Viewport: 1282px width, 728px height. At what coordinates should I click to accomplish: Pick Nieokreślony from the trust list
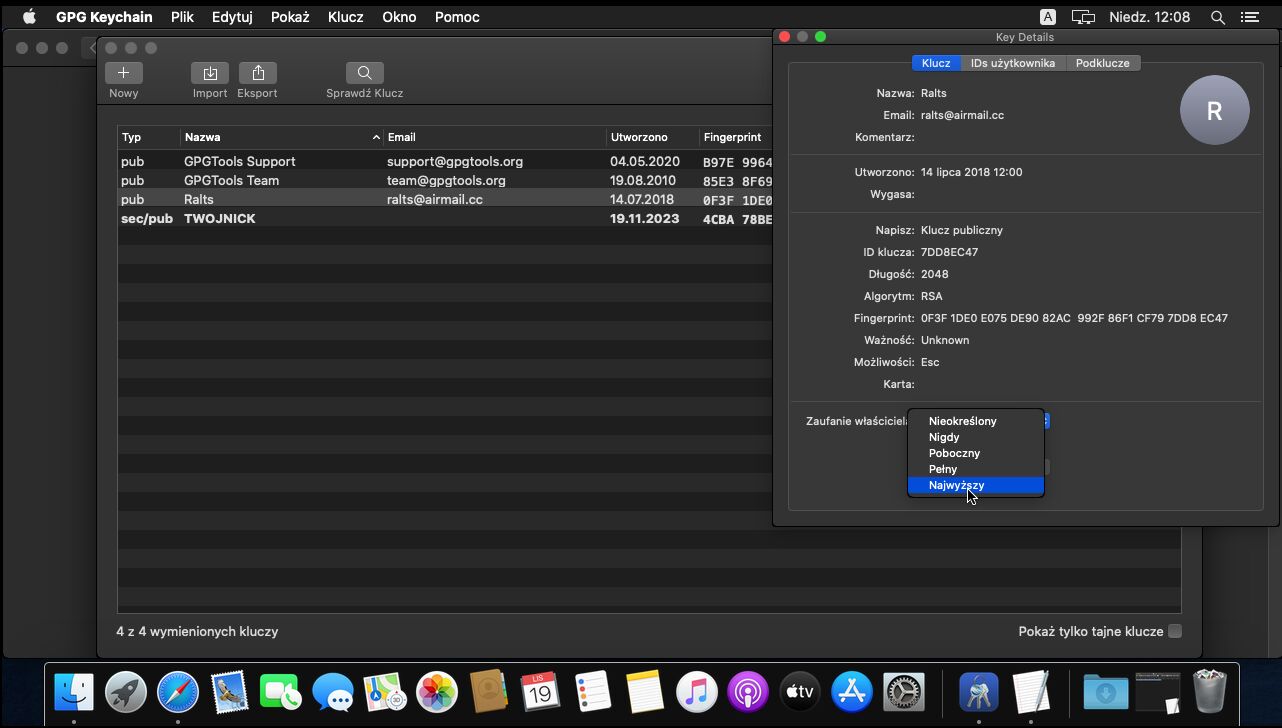tap(962, 421)
